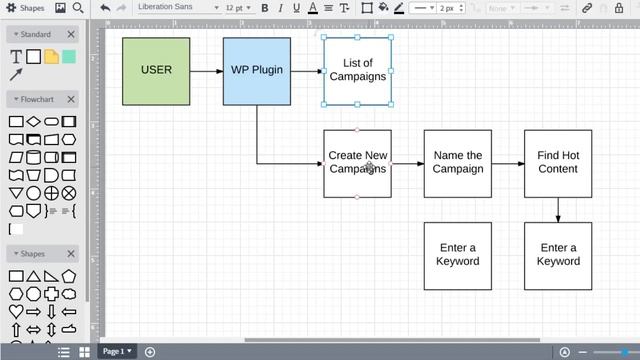Open the 12 pt font size dropdown

click(238, 8)
